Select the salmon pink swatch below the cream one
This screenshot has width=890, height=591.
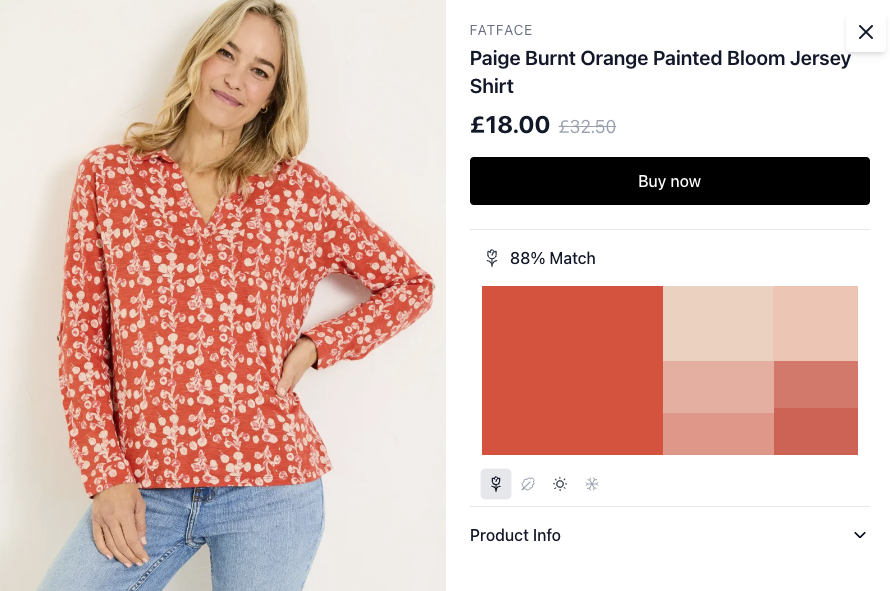tap(718, 386)
